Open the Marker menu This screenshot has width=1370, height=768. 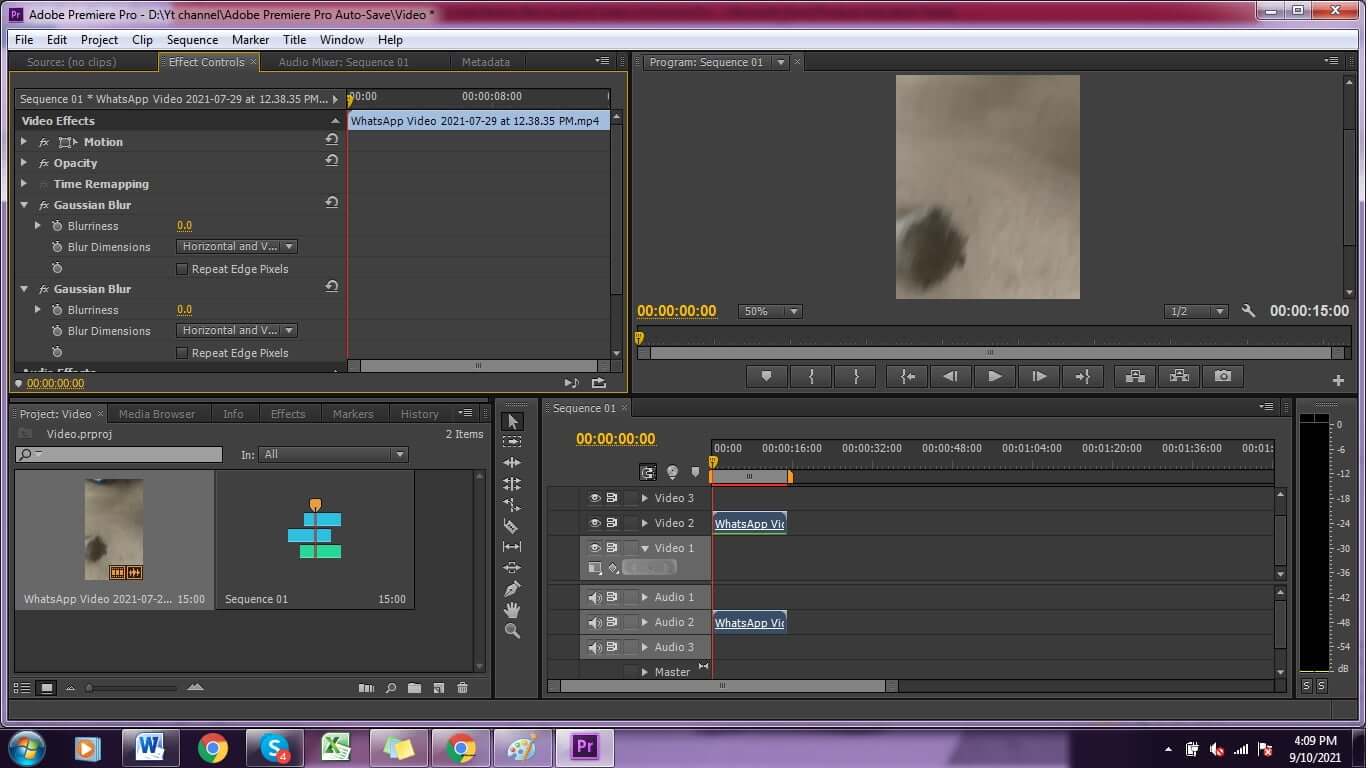tap(250, 40)
